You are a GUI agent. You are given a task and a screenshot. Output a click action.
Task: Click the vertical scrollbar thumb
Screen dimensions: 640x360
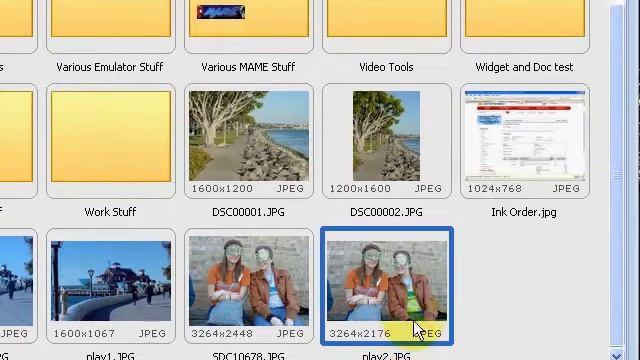tap(617, 175)
